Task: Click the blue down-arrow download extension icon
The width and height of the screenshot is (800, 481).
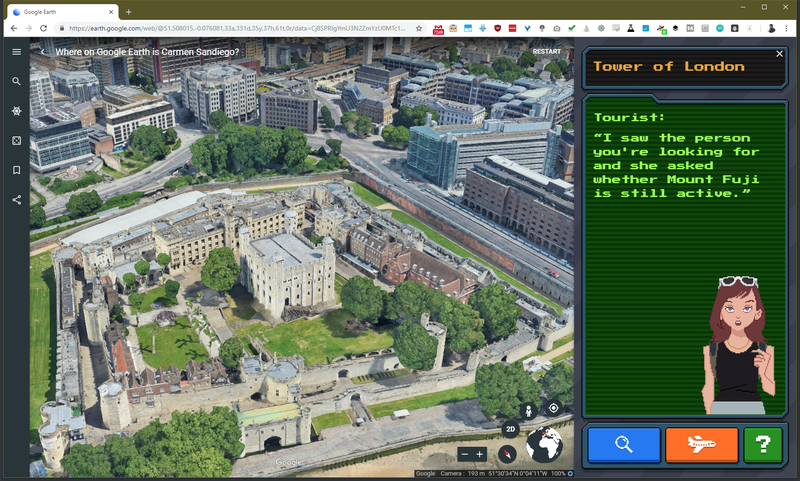Action: click(483, 29)
